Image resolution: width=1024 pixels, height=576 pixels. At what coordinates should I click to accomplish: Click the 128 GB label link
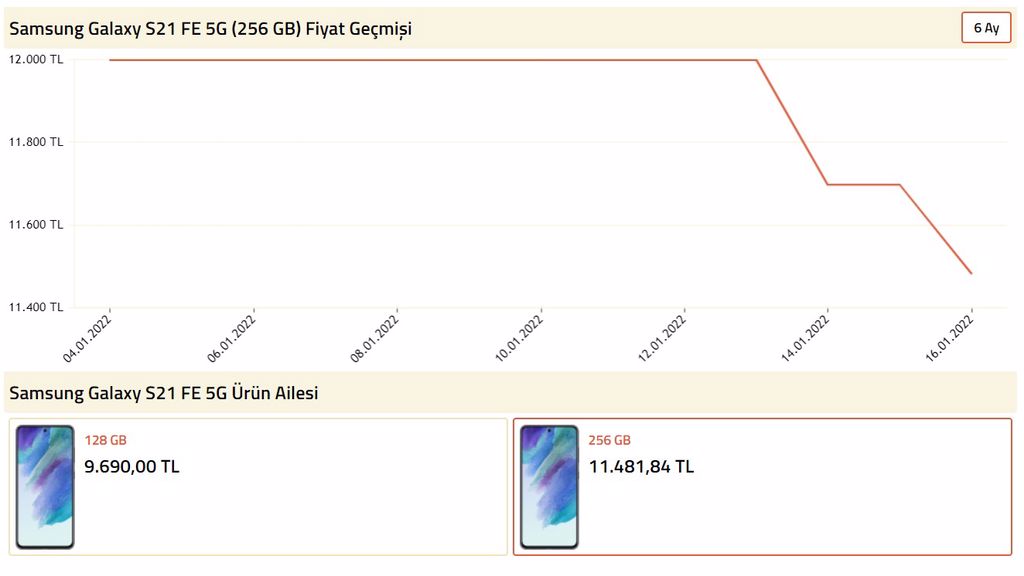105,440
